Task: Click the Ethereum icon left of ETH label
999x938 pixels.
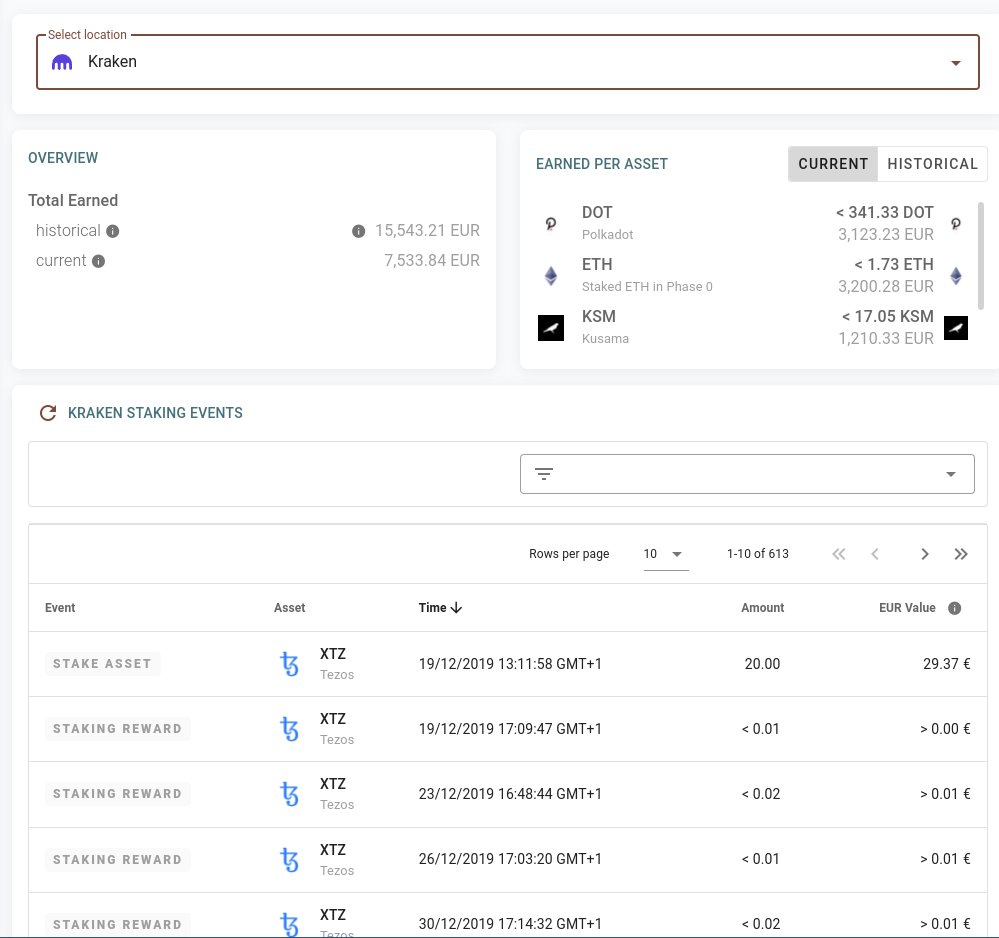Action: [x=551, y=275]
